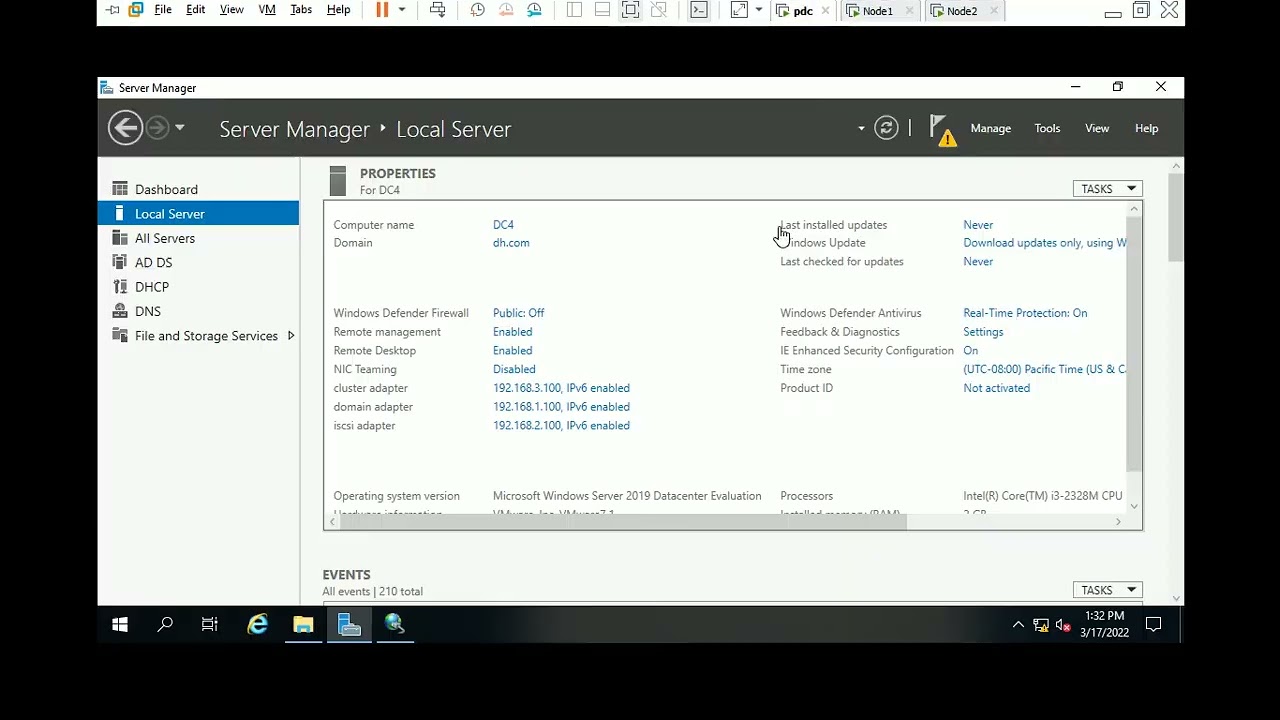
Task: Open Properties TASKS dropdown
Action: (x=1107, y=189)
